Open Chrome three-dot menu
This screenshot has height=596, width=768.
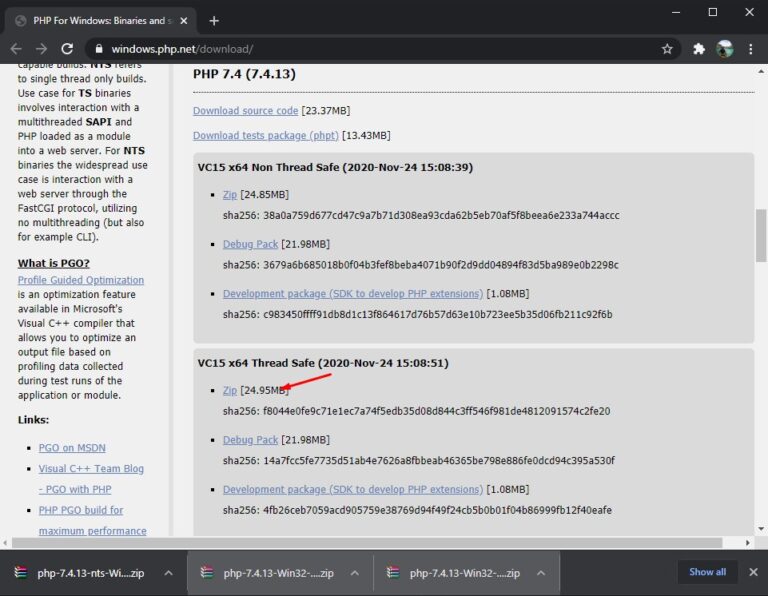(750, 49)
